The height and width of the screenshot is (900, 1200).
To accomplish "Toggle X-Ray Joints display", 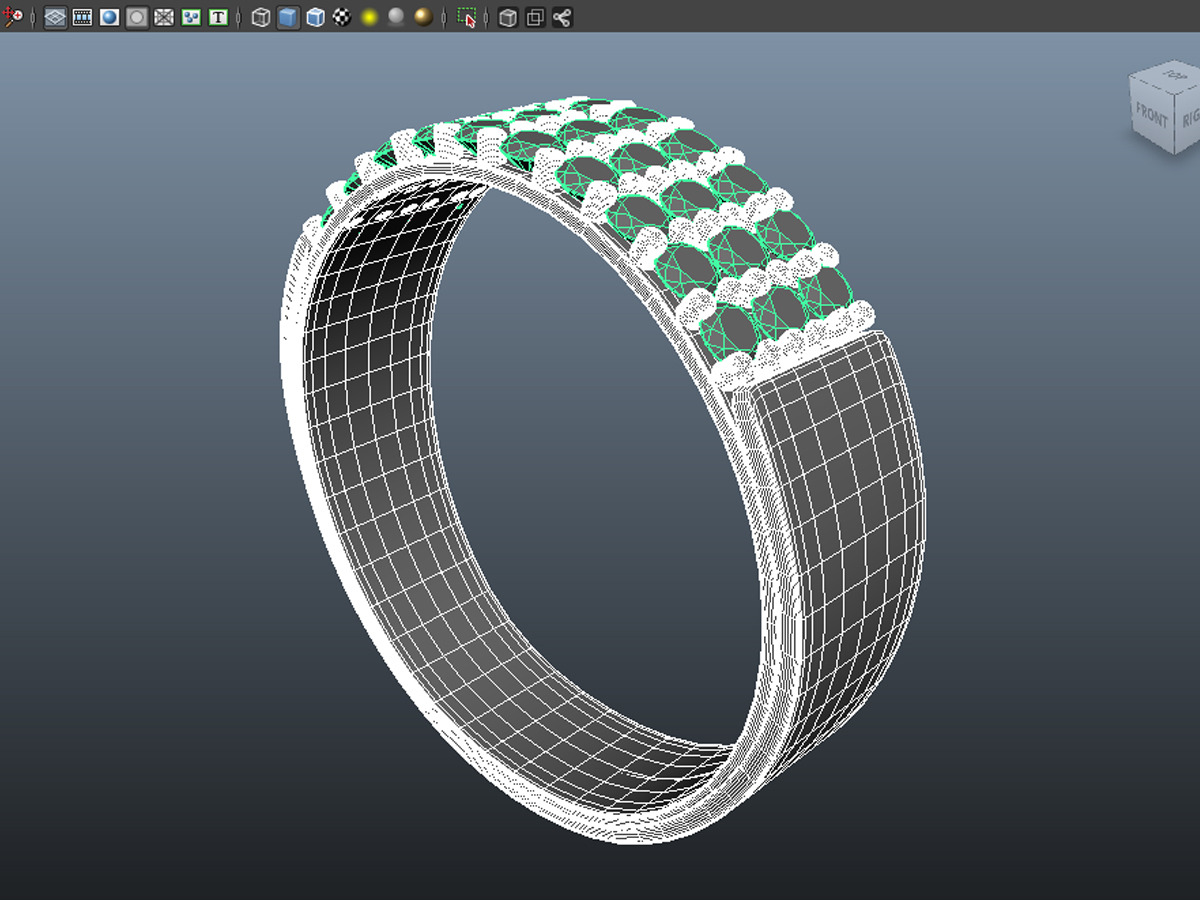I will pyautogui.click(x=562, y=17).
